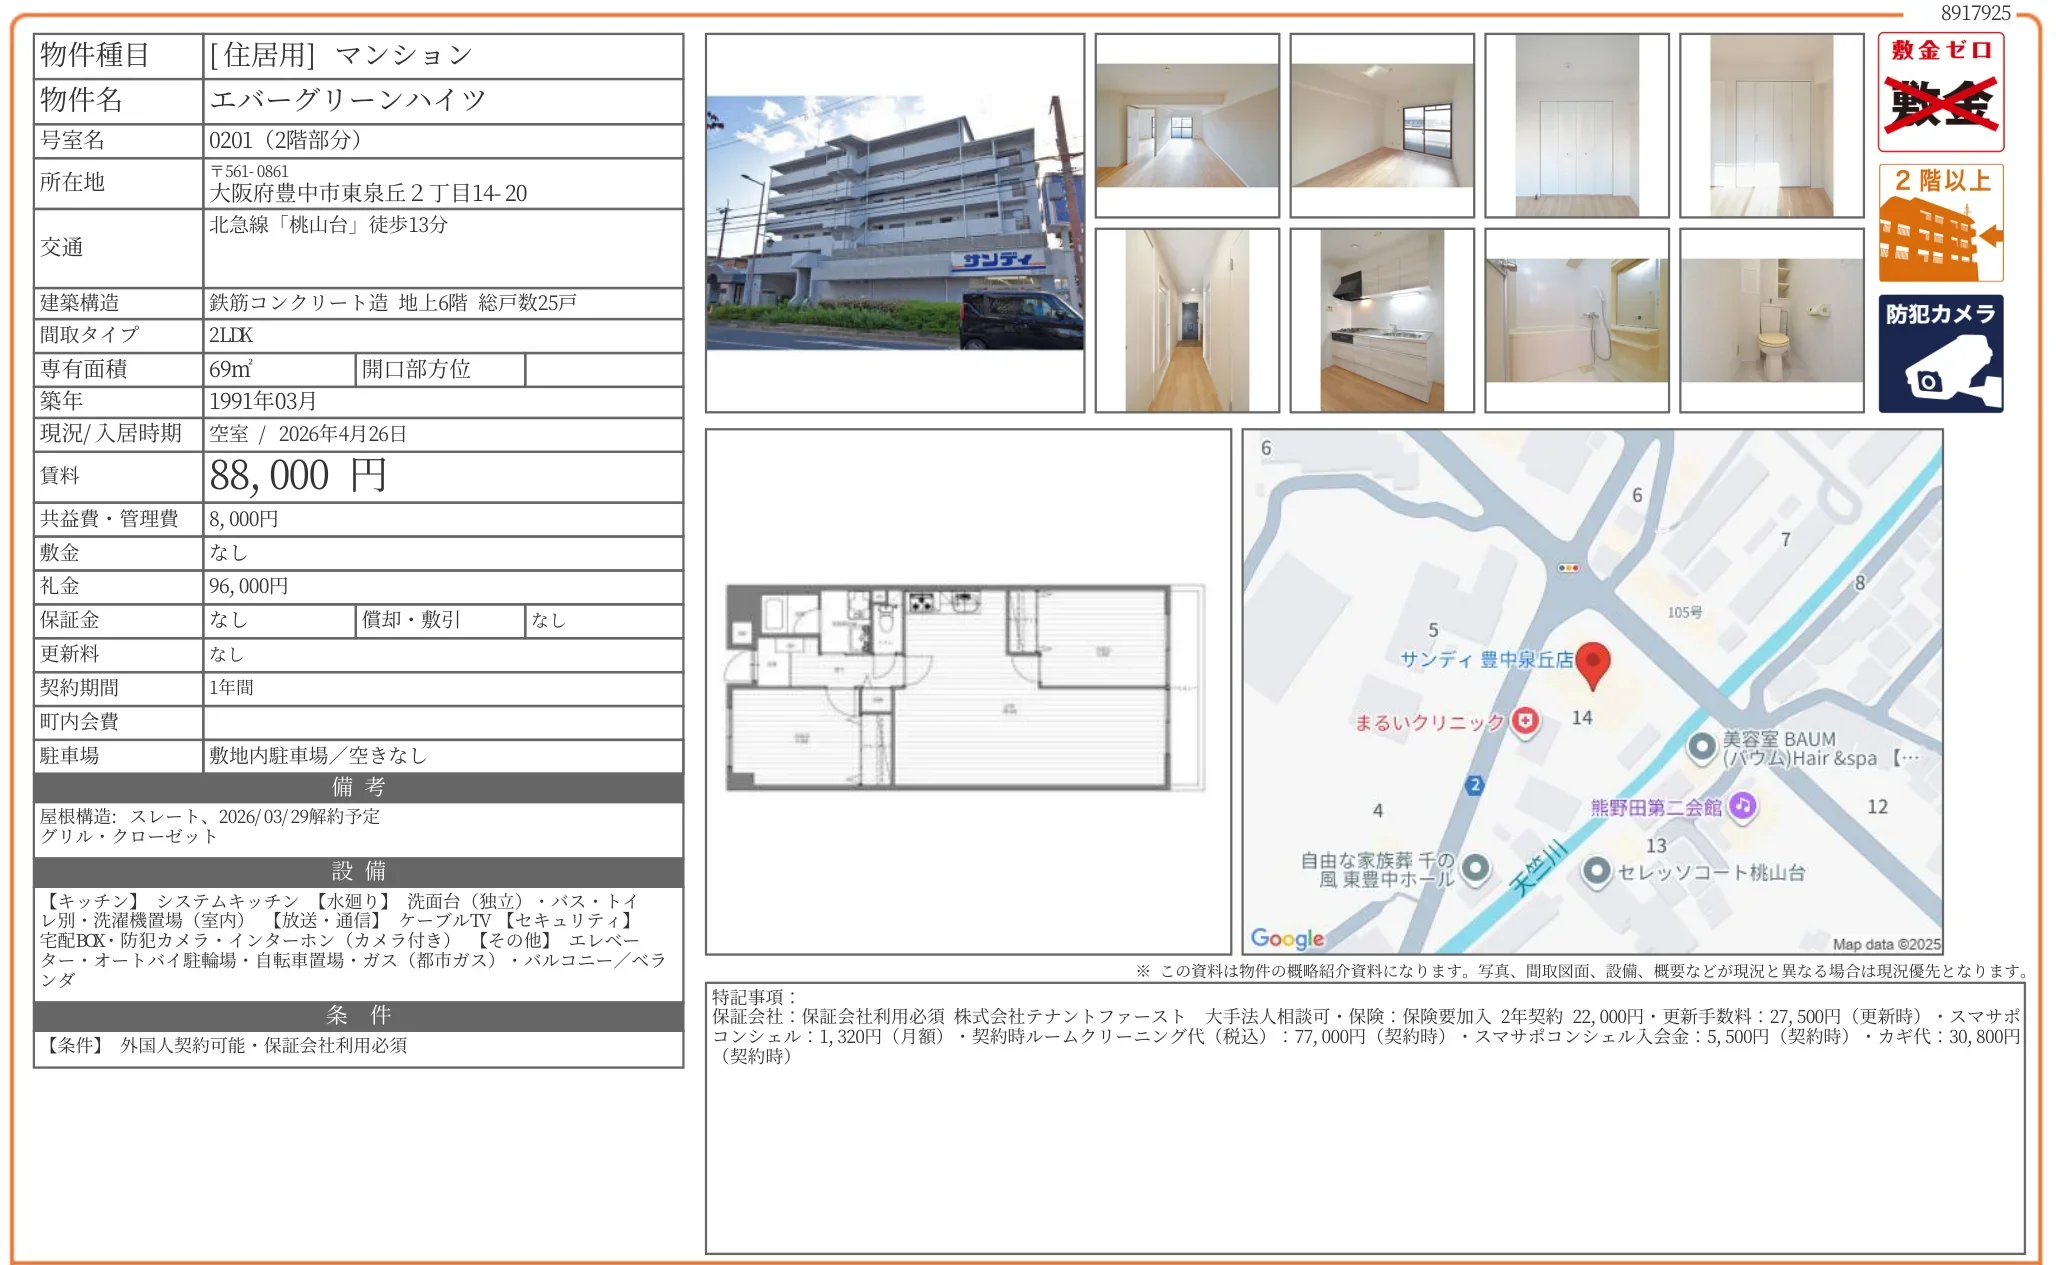Click the property name エバーグリーンハイツ

tap(347, 100)
